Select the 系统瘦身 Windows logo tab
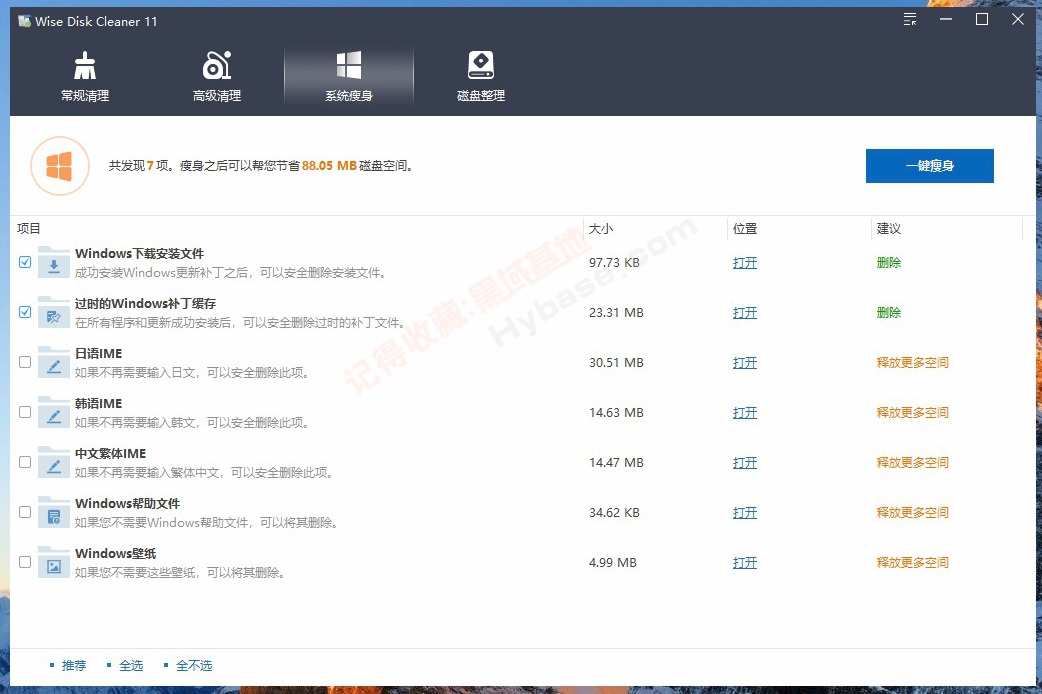1042x694 pixels. [349, 76]
